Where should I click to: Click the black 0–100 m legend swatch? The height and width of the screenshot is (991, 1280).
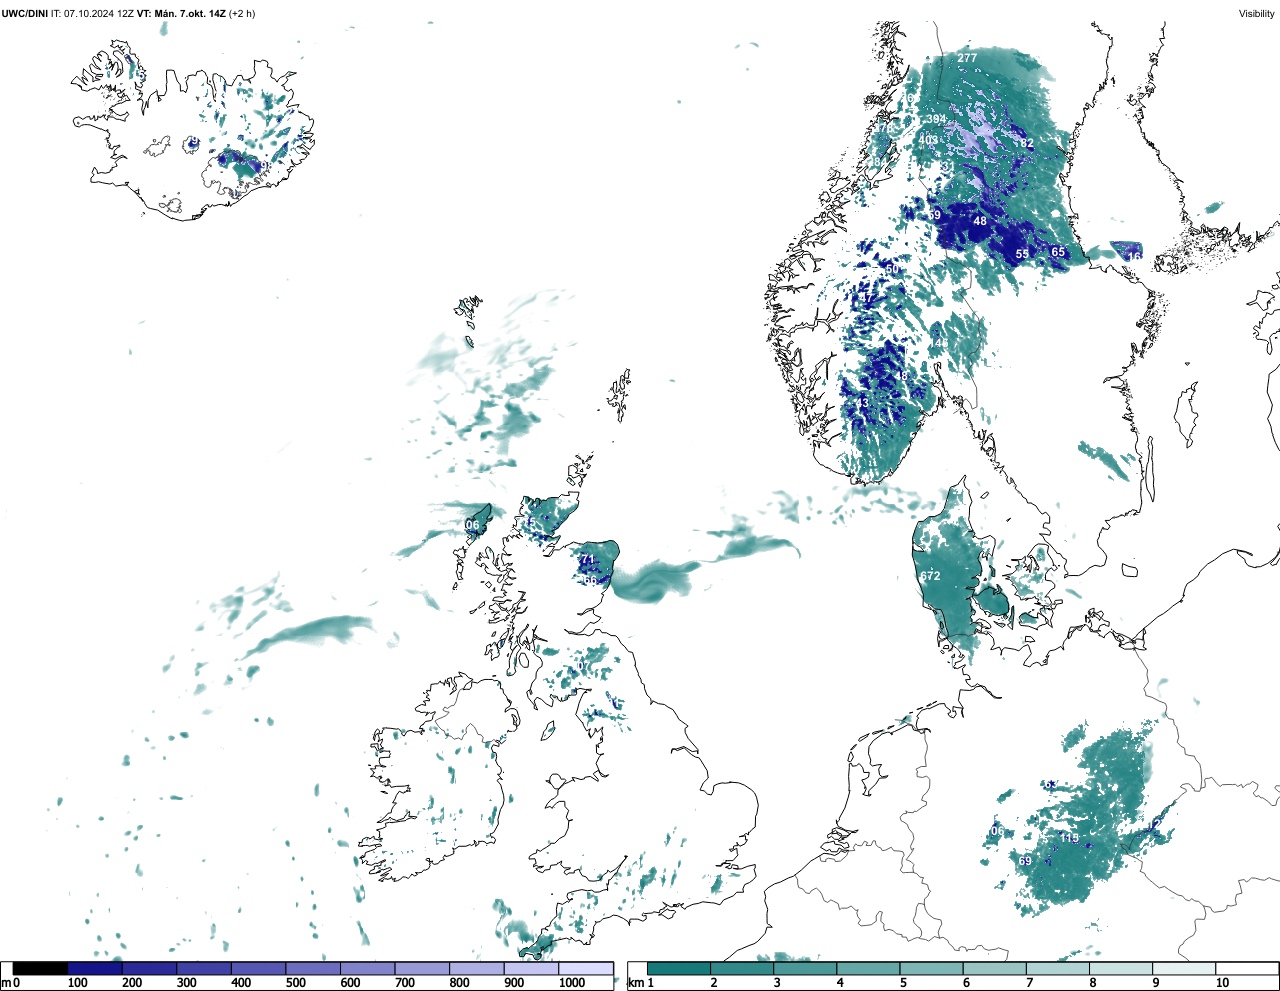(x=40, y=968)
